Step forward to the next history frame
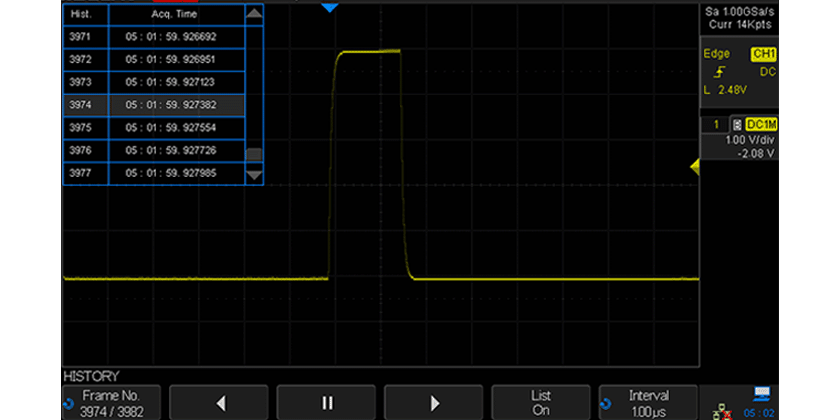This screenshot has height=420, width=840. 434,402
